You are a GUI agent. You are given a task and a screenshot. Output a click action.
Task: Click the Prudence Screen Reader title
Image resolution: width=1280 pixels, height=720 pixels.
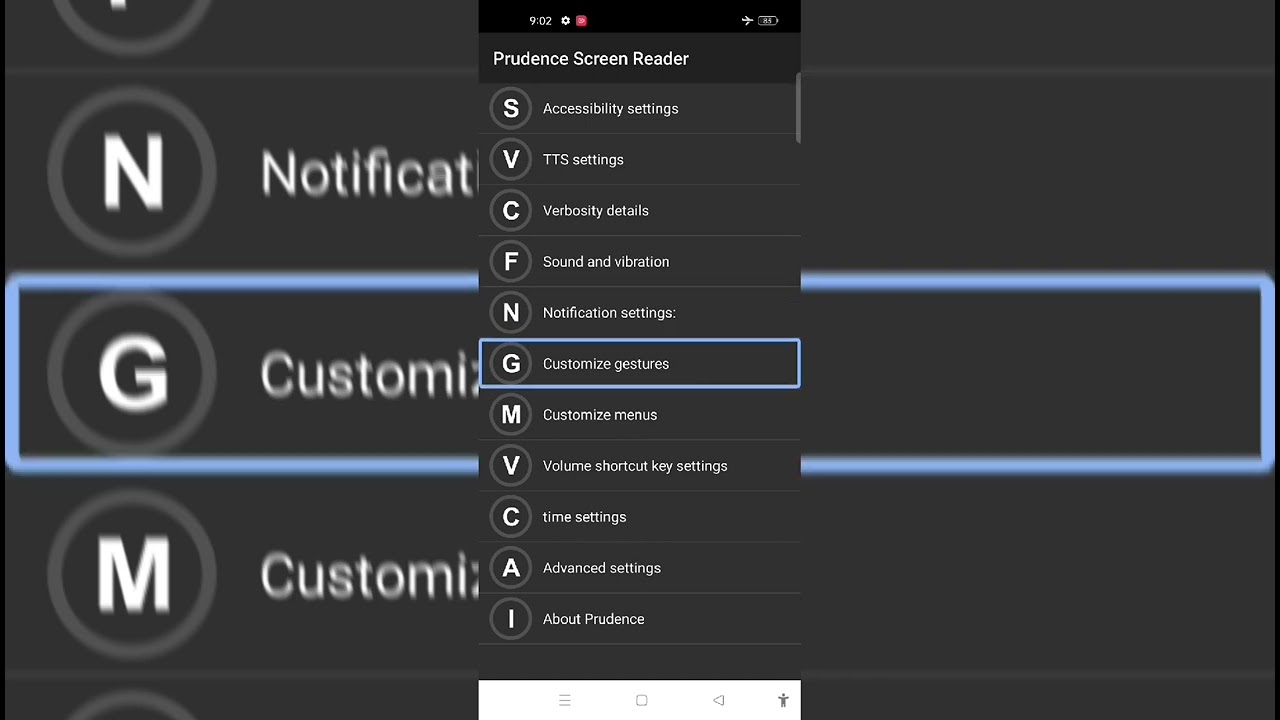(591, 58)
